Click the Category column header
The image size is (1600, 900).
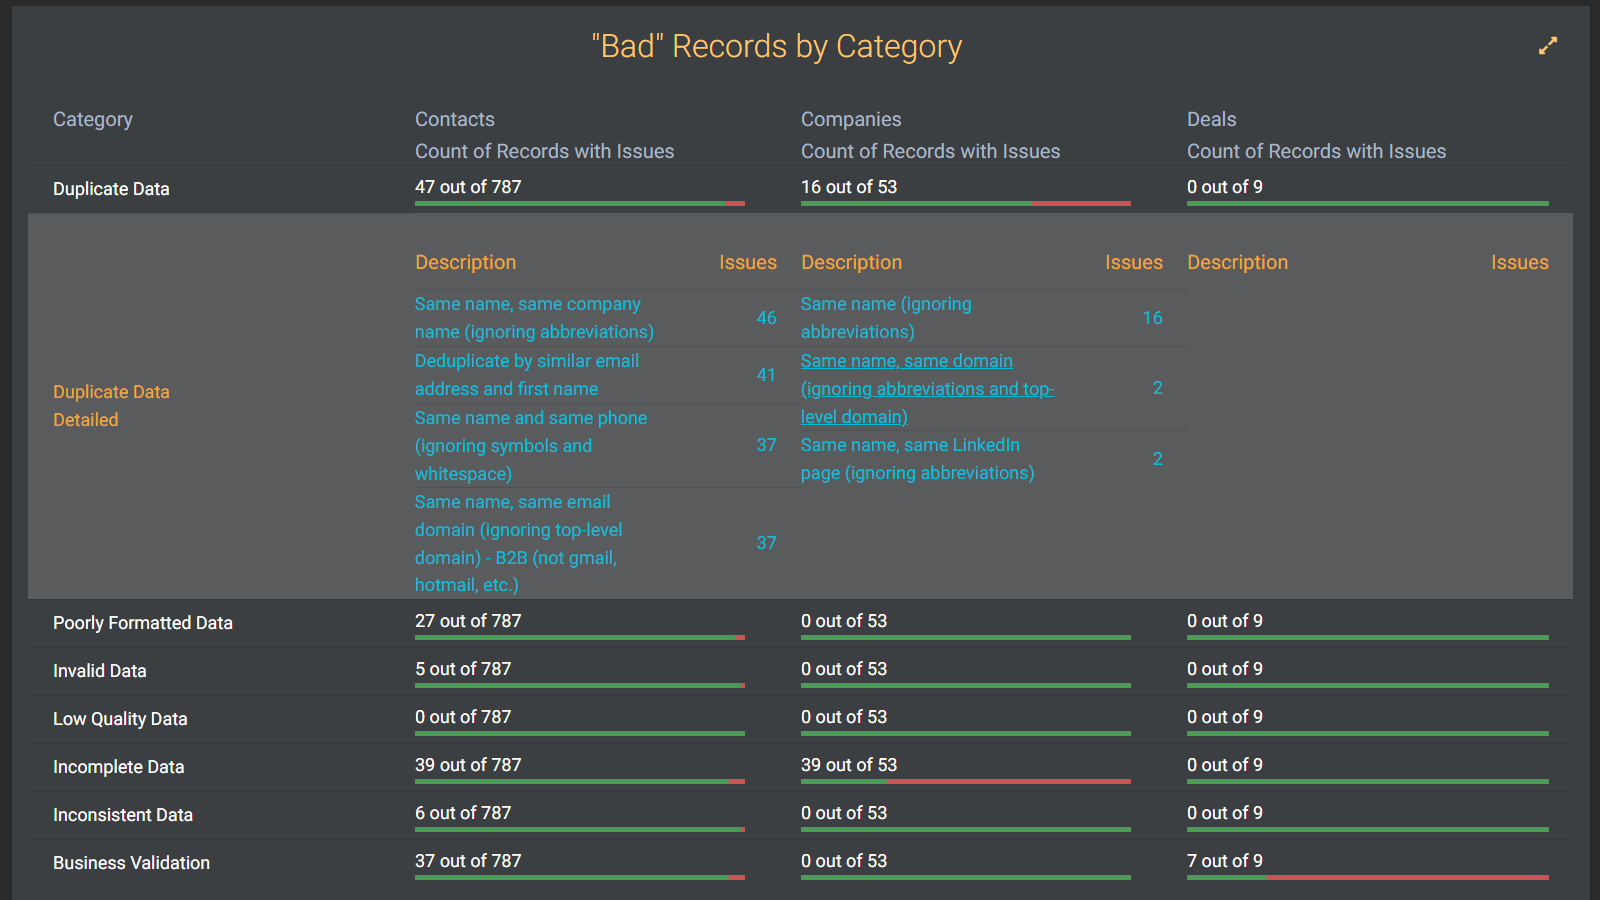click(92, 119)
